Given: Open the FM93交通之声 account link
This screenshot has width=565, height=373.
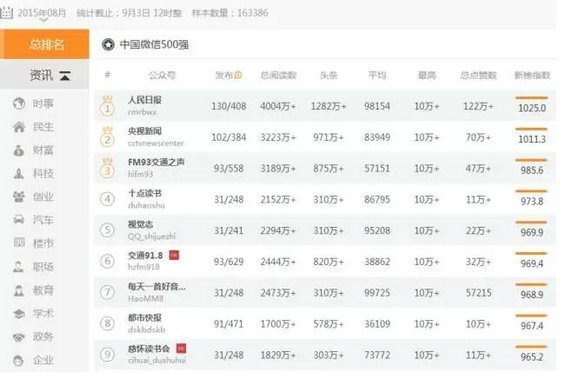Looking at the screenshot, I should tap(156, 162).
